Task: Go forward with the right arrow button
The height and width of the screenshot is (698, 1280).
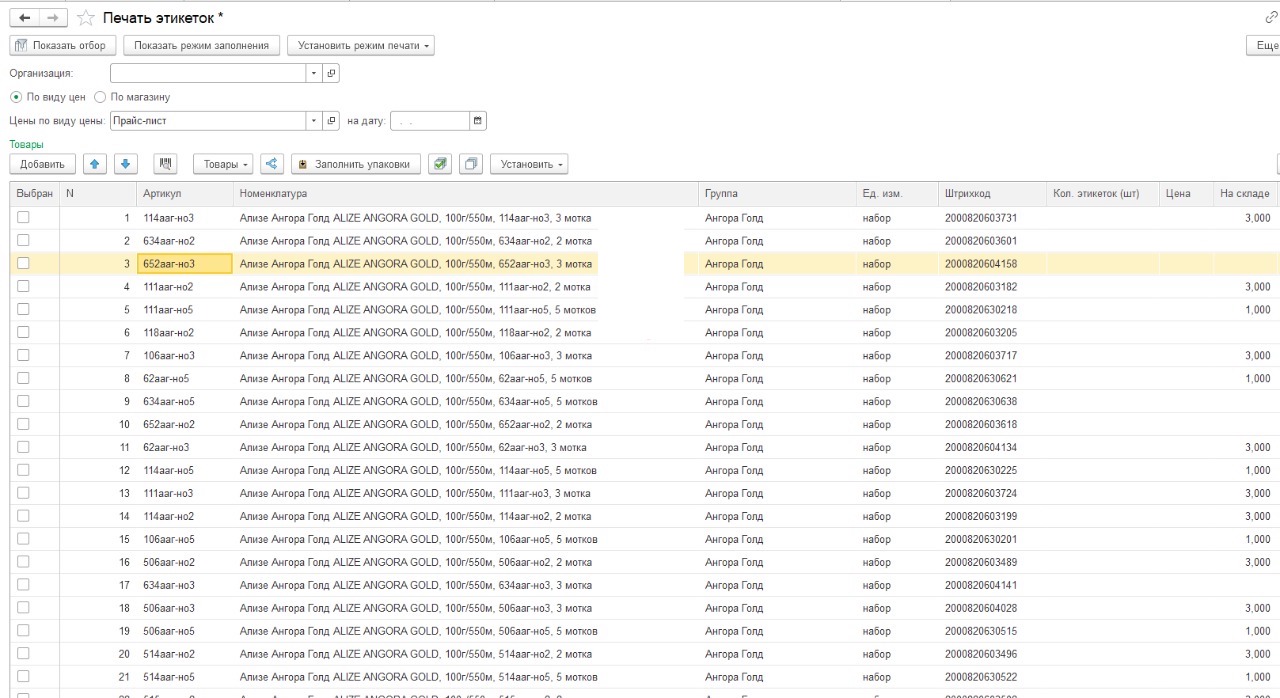Action: point(53,18)
